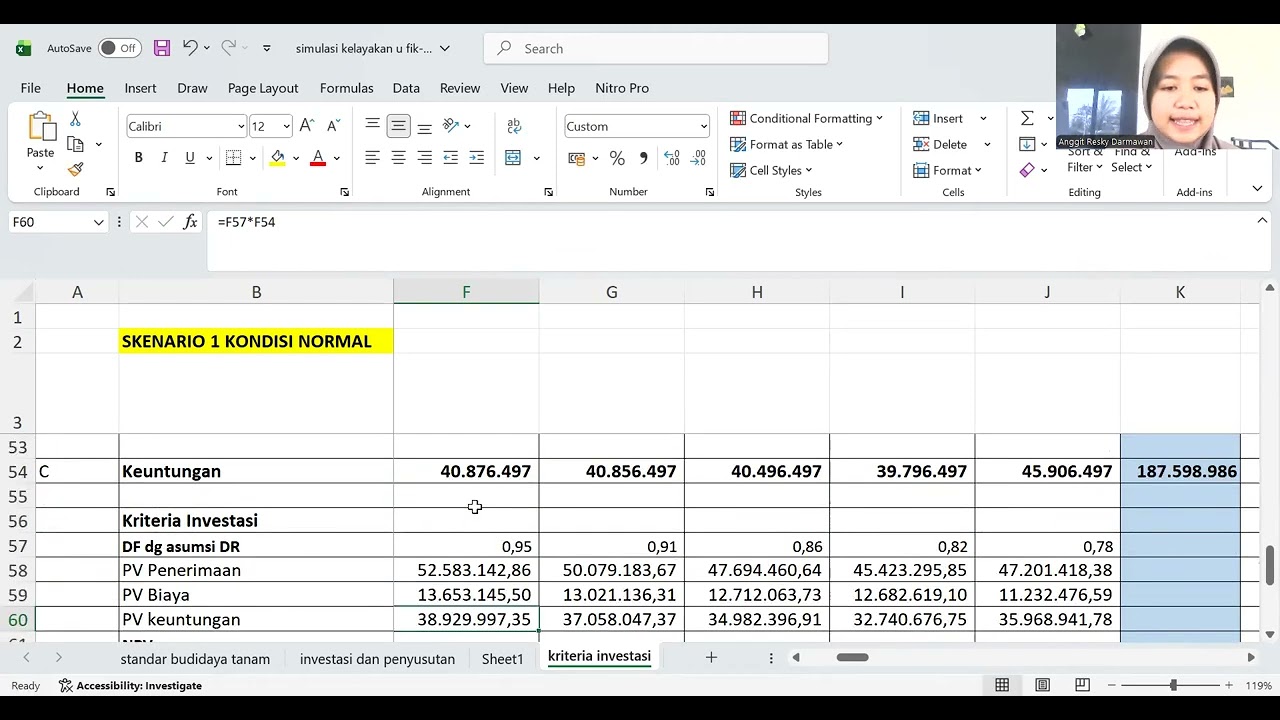Open Format as Table dropdown
This screenshot has height=720, width=1280.
[786, 144]
